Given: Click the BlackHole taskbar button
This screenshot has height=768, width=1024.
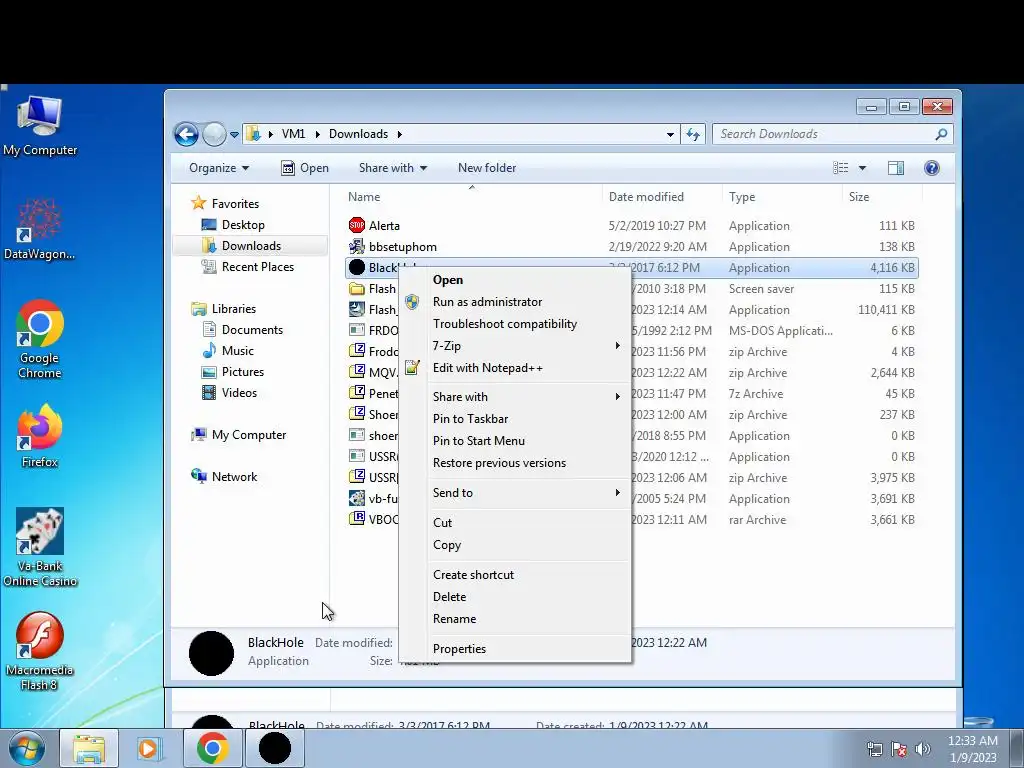Looking at the screenshot, I should (x=274, y=748).
